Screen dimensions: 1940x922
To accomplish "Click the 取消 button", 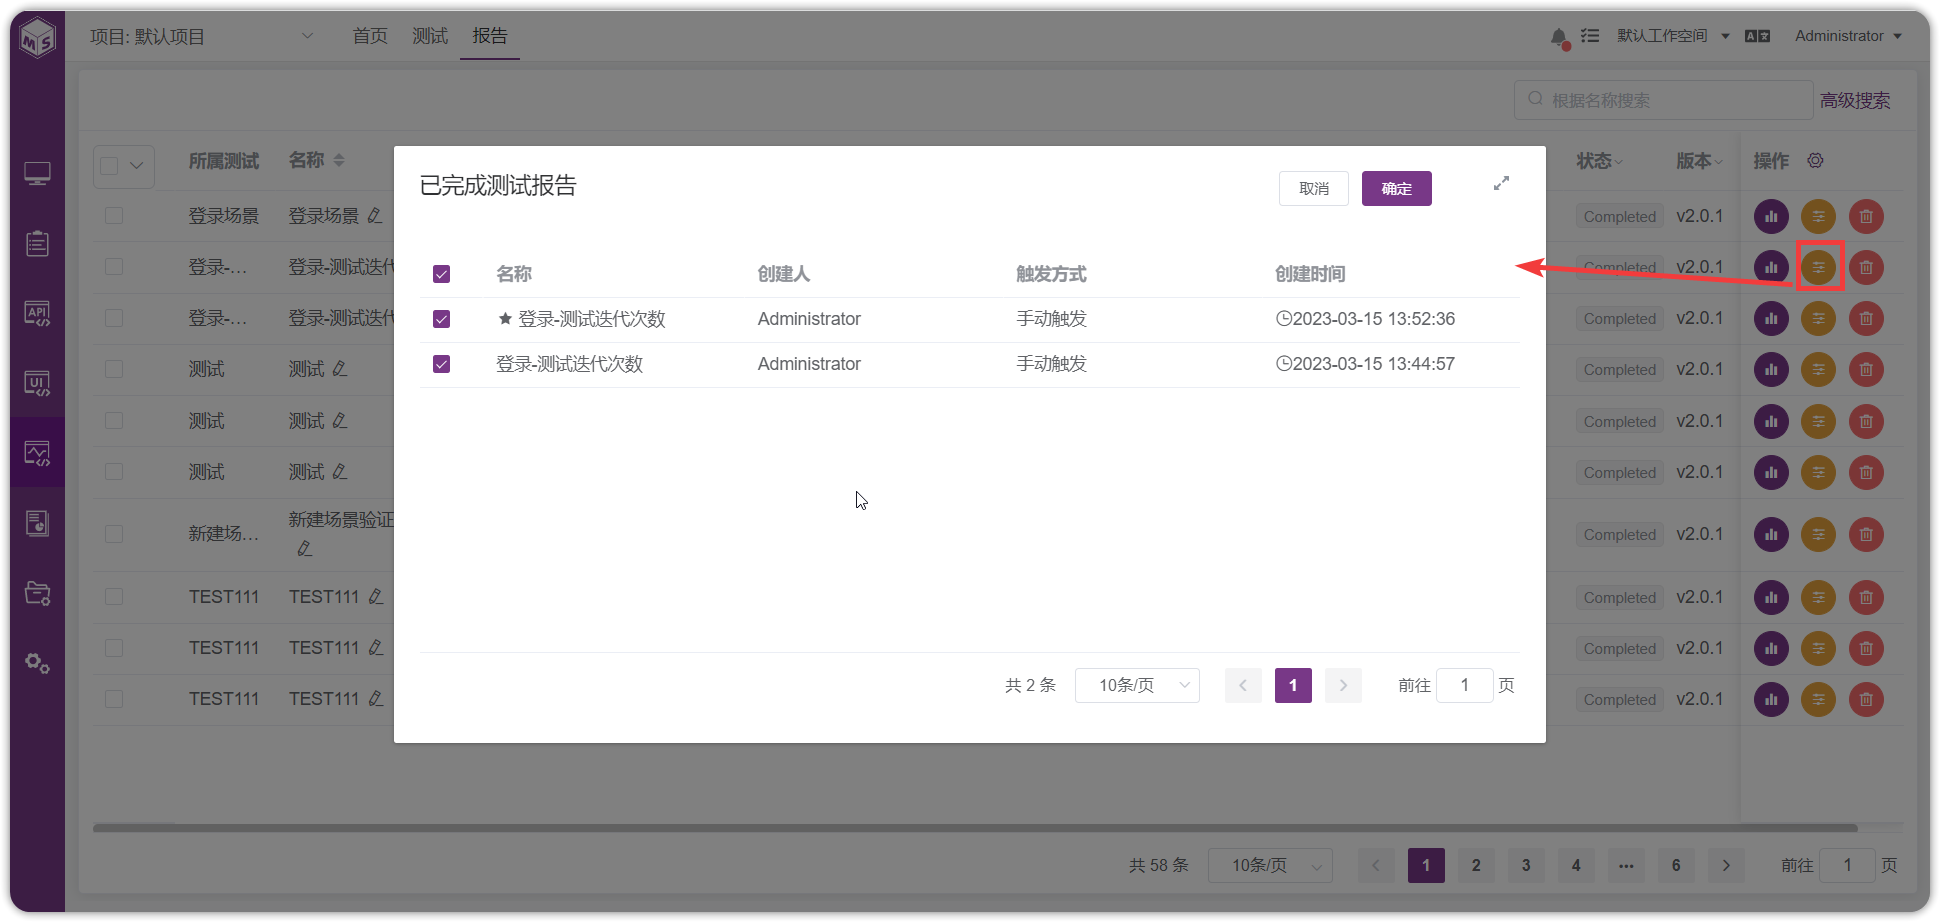I will (x=1314, y=188).
